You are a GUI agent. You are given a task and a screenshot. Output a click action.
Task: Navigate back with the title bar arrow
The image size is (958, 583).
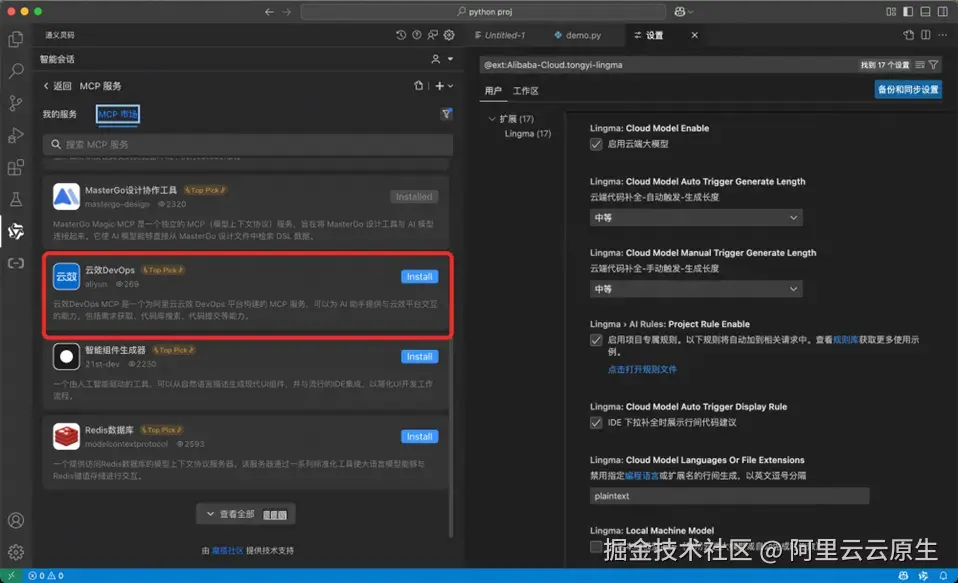click(269, 12)
